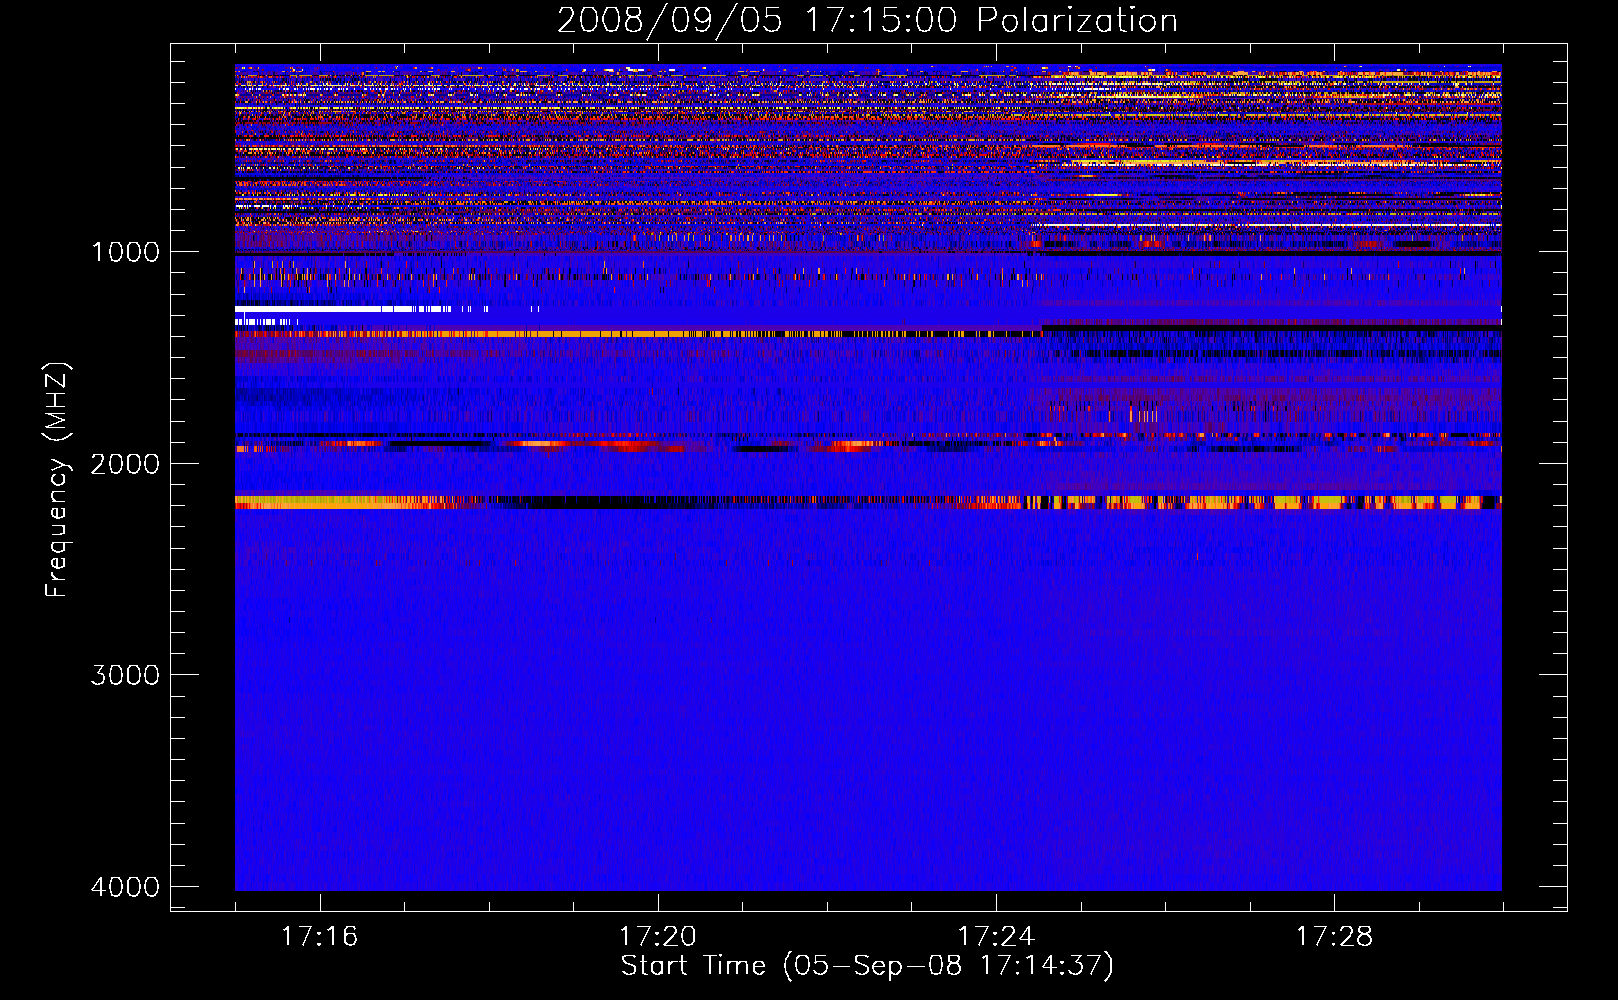Click the 17:16 time tick label

pos(319,937)
